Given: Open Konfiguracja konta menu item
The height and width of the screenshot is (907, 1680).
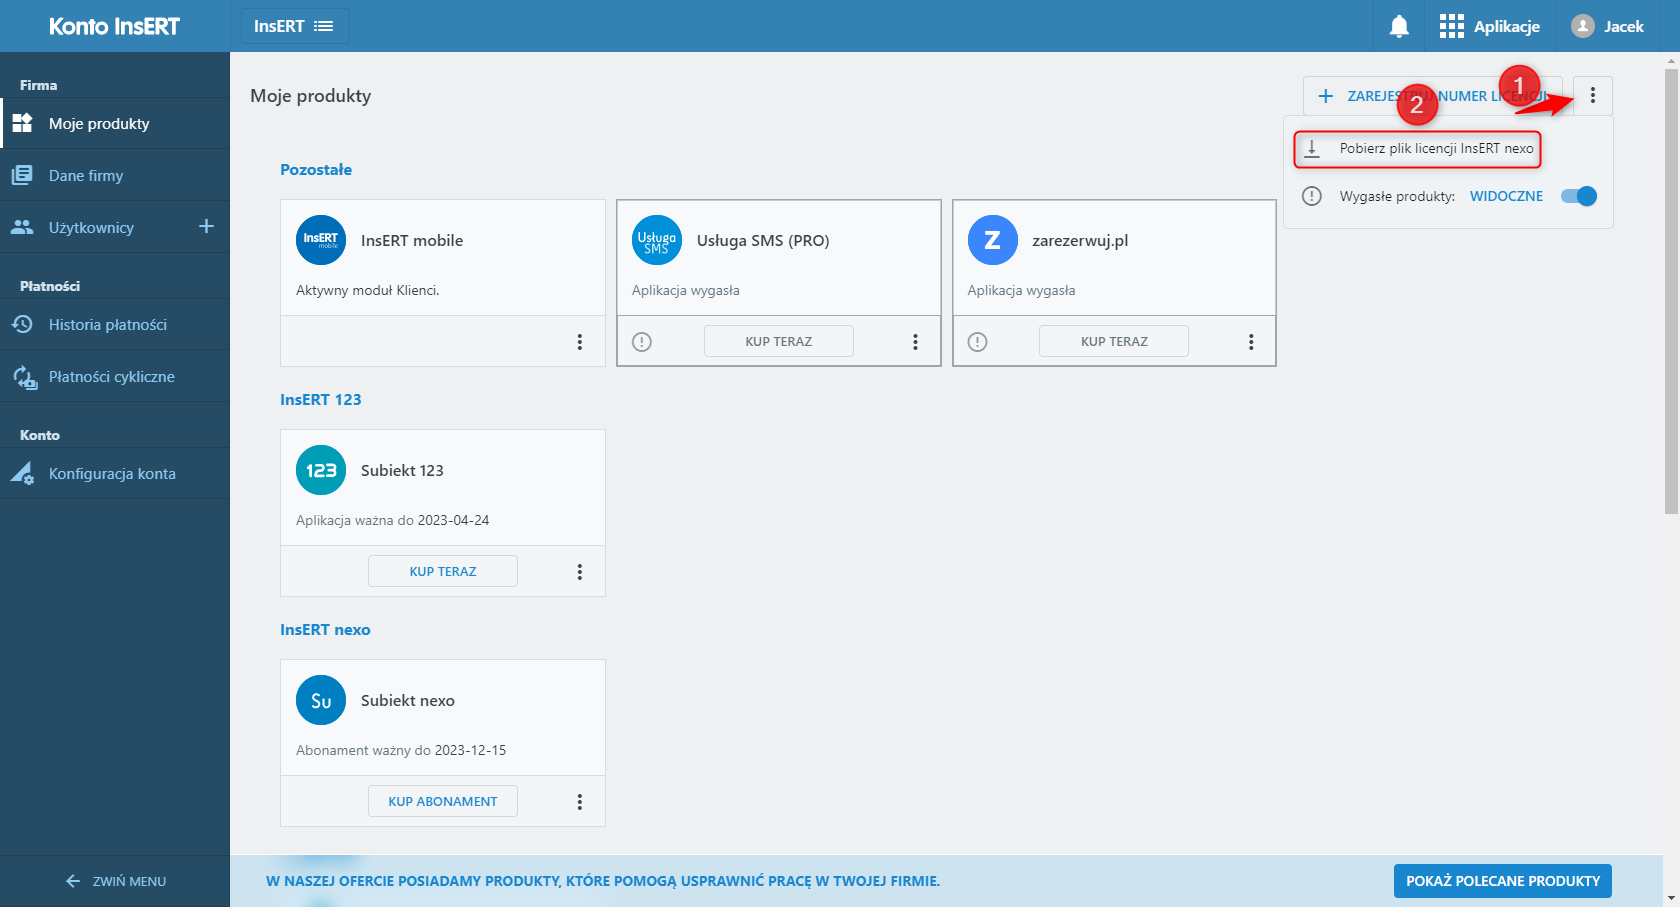Looking at the screenshot, I should (x=115, y=474).
